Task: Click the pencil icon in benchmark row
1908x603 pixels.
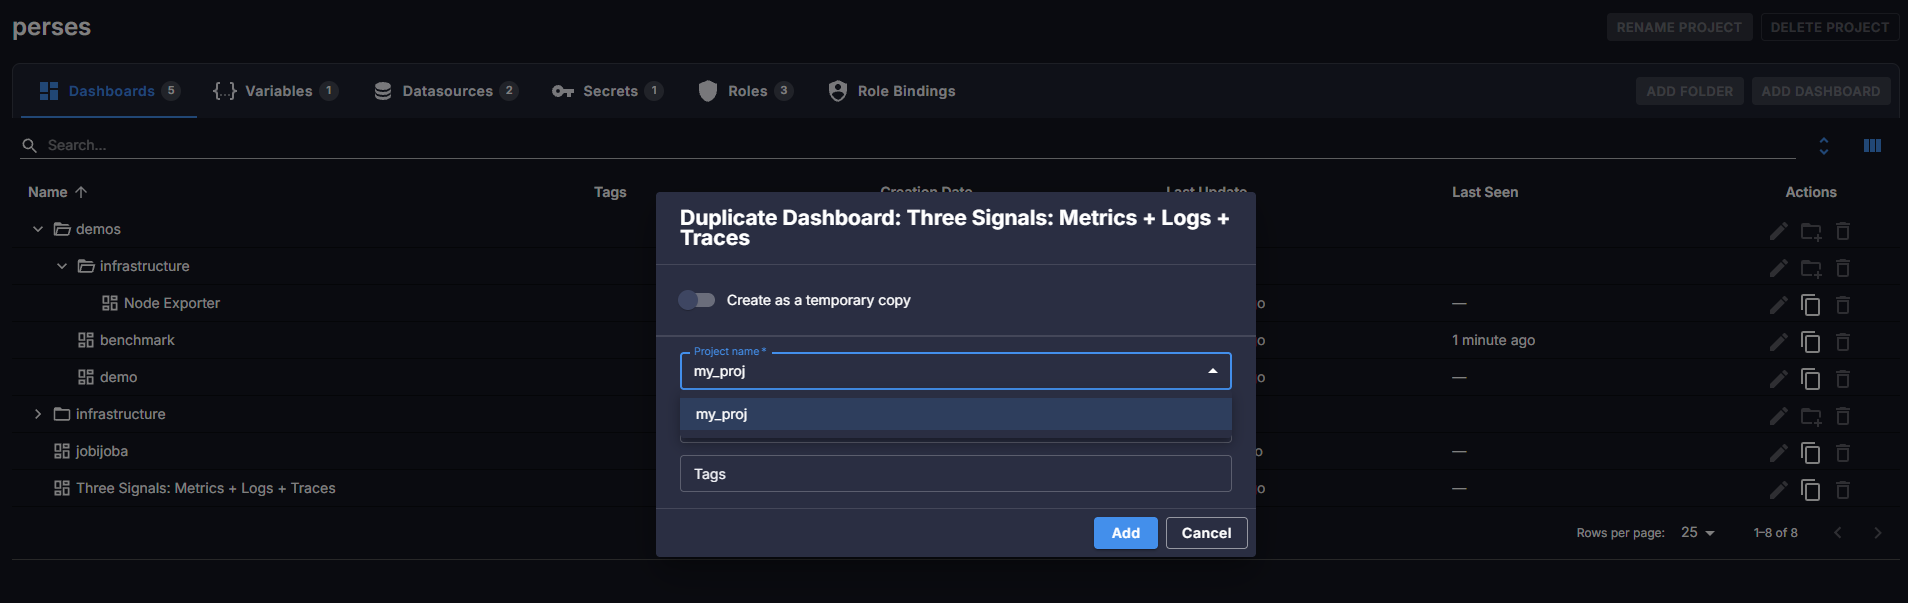Action: coord(1778,342)
